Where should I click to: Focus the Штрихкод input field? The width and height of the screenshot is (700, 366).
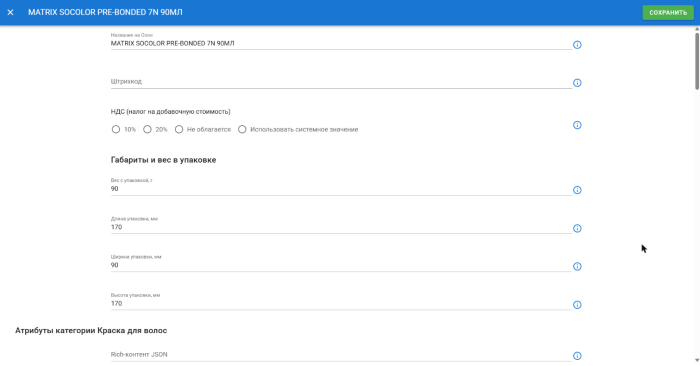pos(341,82)
